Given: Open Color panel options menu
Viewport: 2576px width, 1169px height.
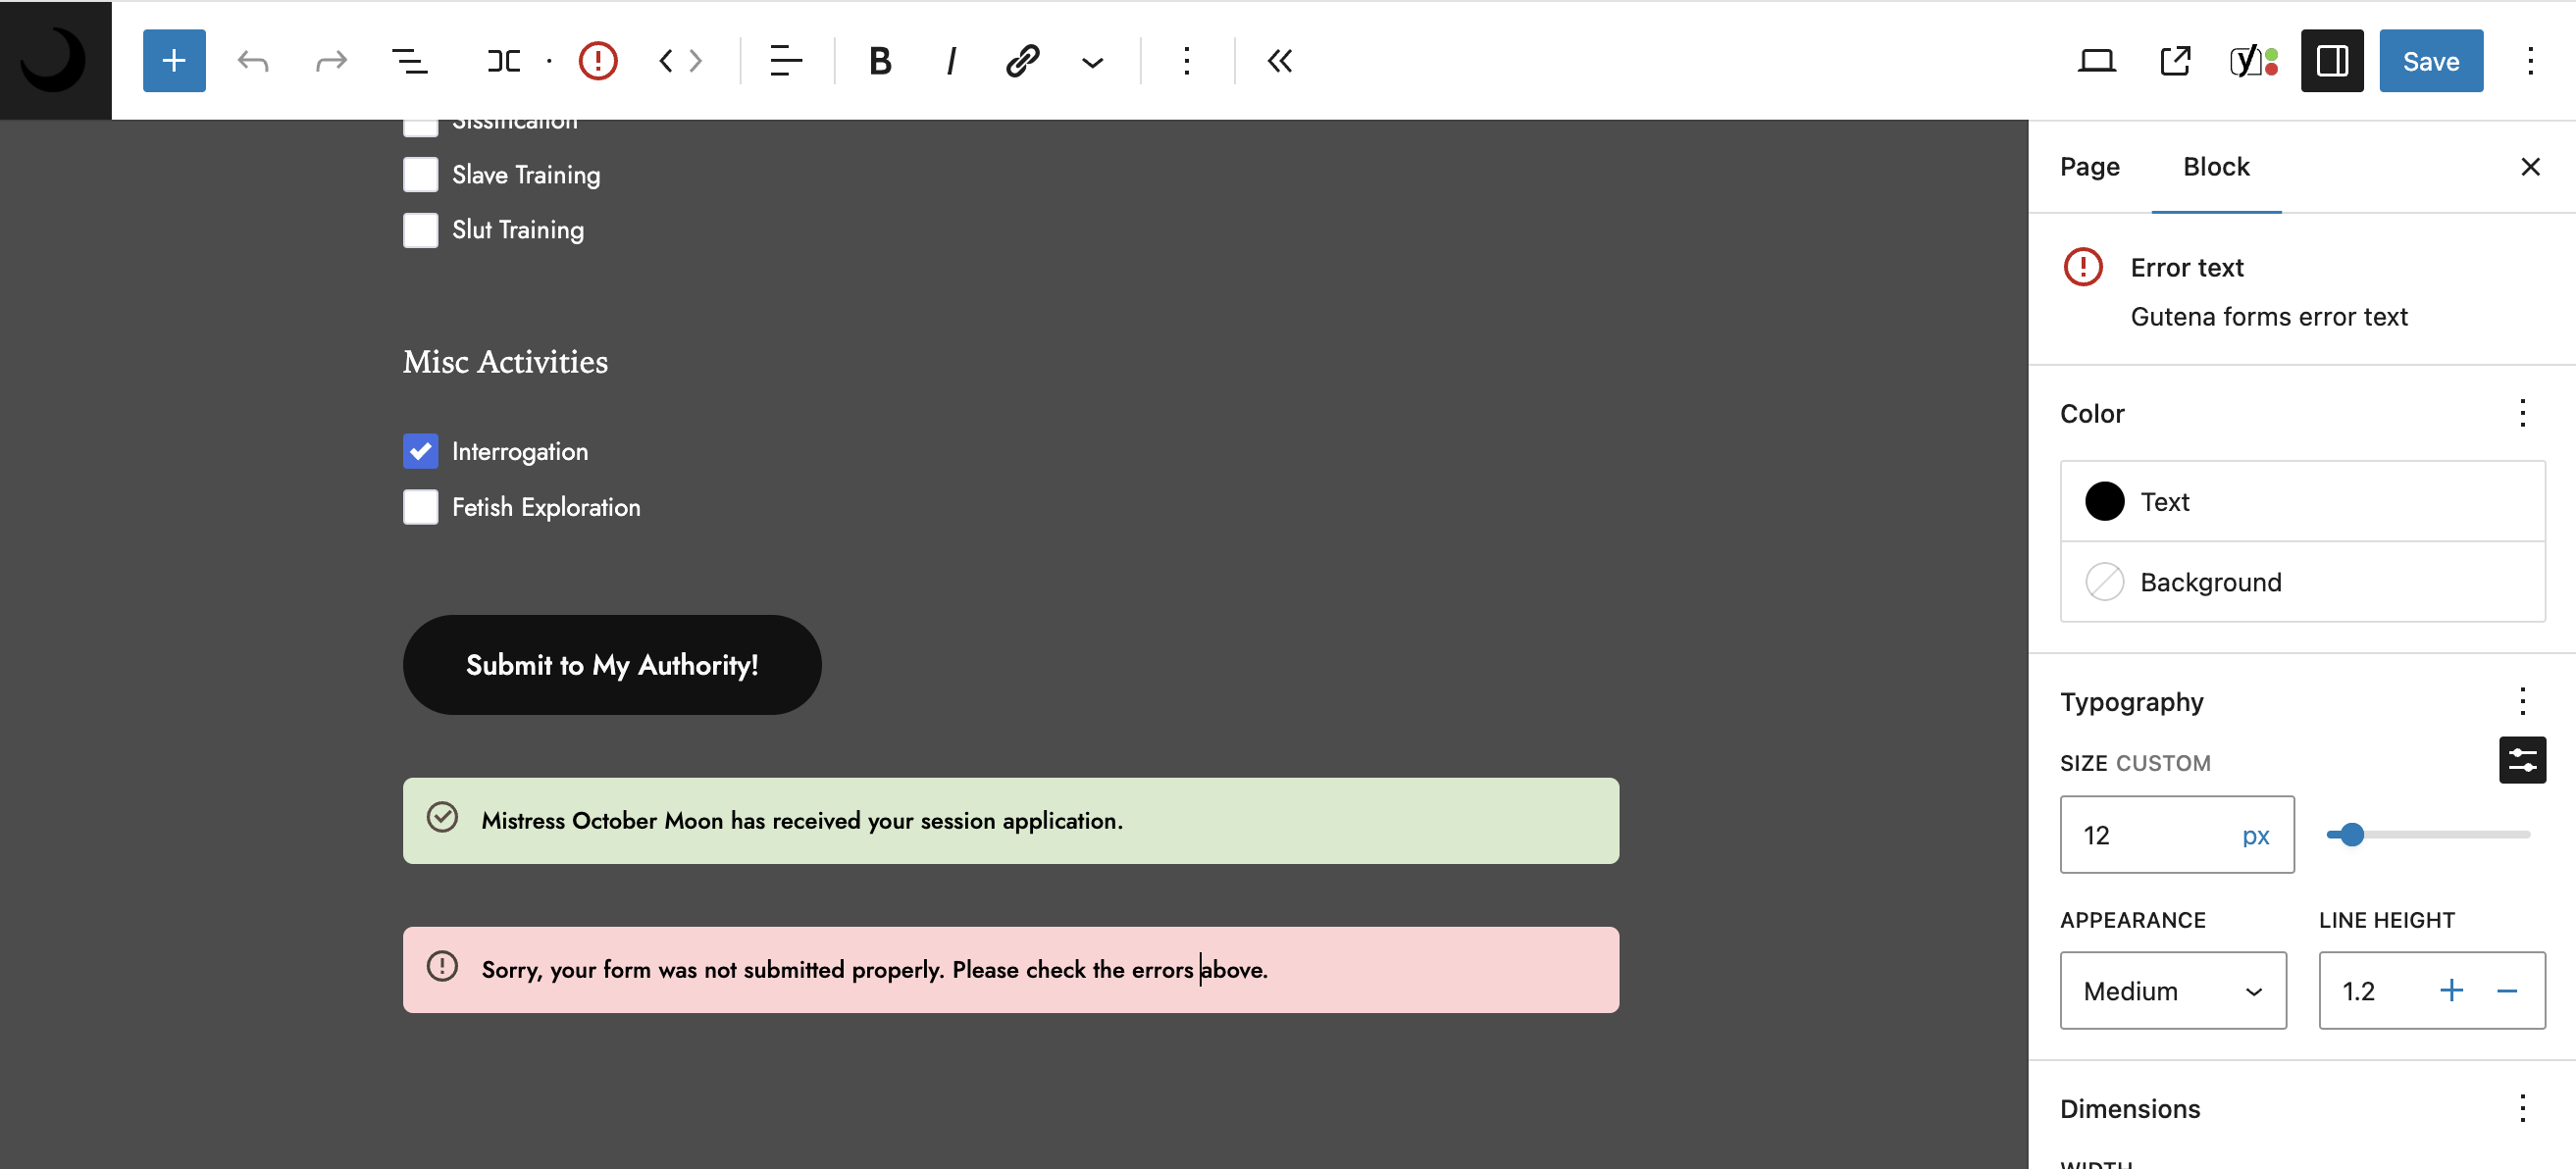Looking at the screenshot, I should point(2522,413).
